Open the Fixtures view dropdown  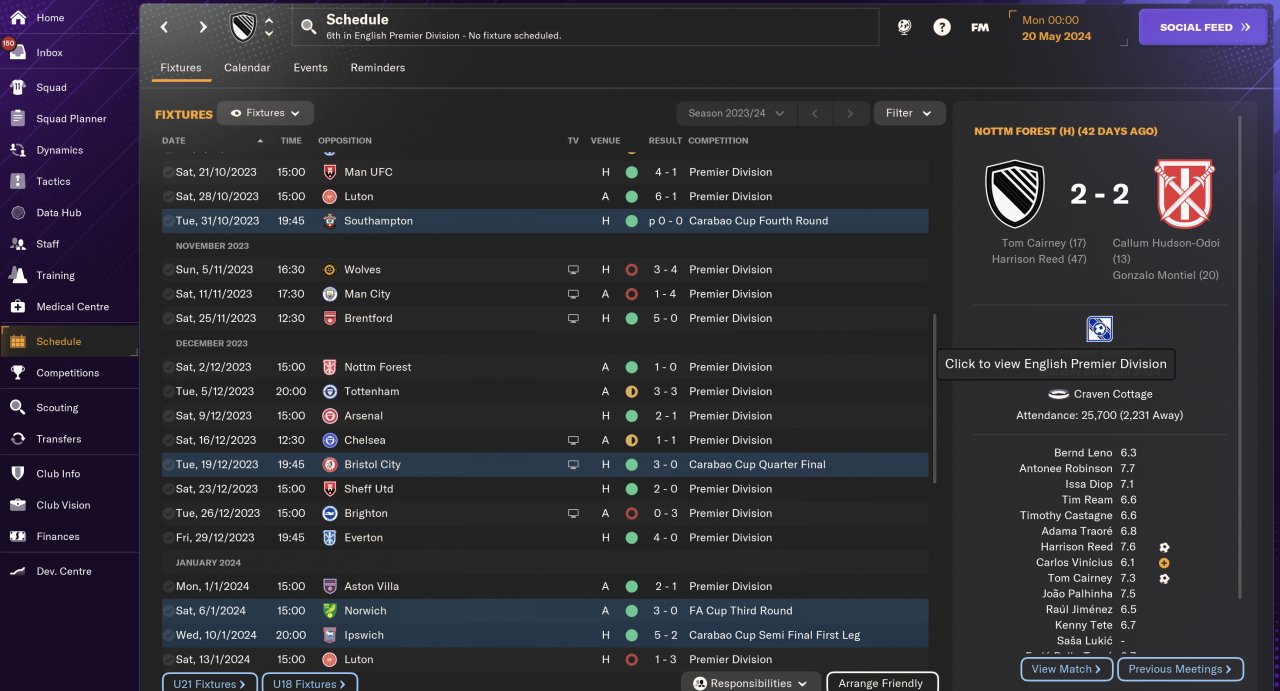265,113
